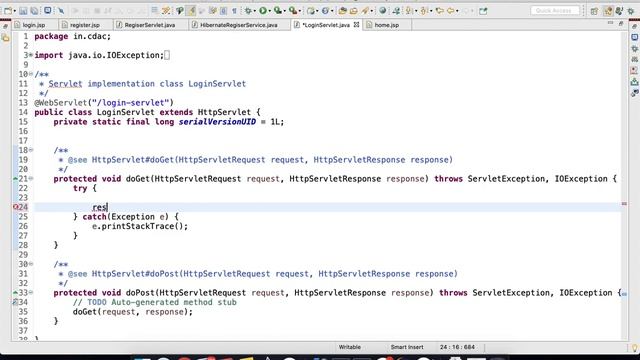Click the text "serialVersionUID"
The image size is (640, 360).
click(x=217, y=122)
